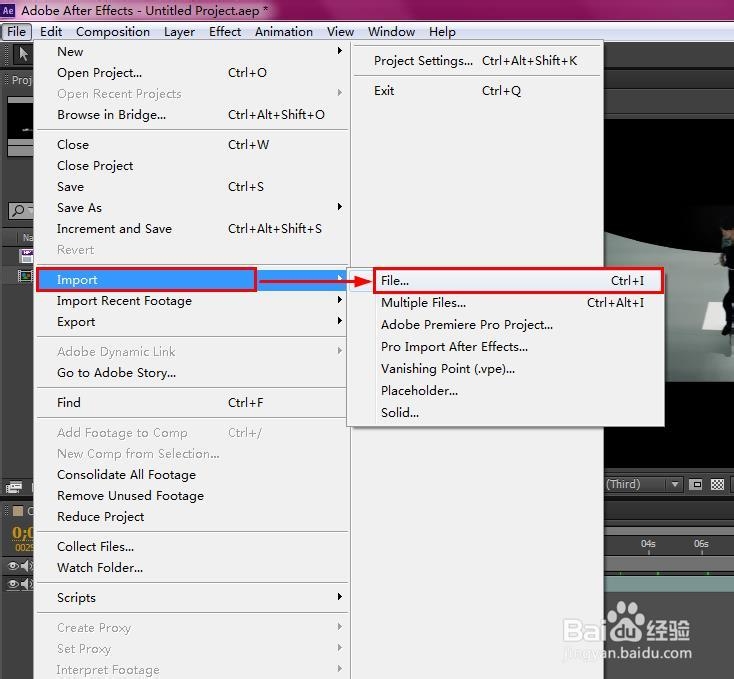
Task: Choose Increment and Save
Action: (x=192, y=229)
